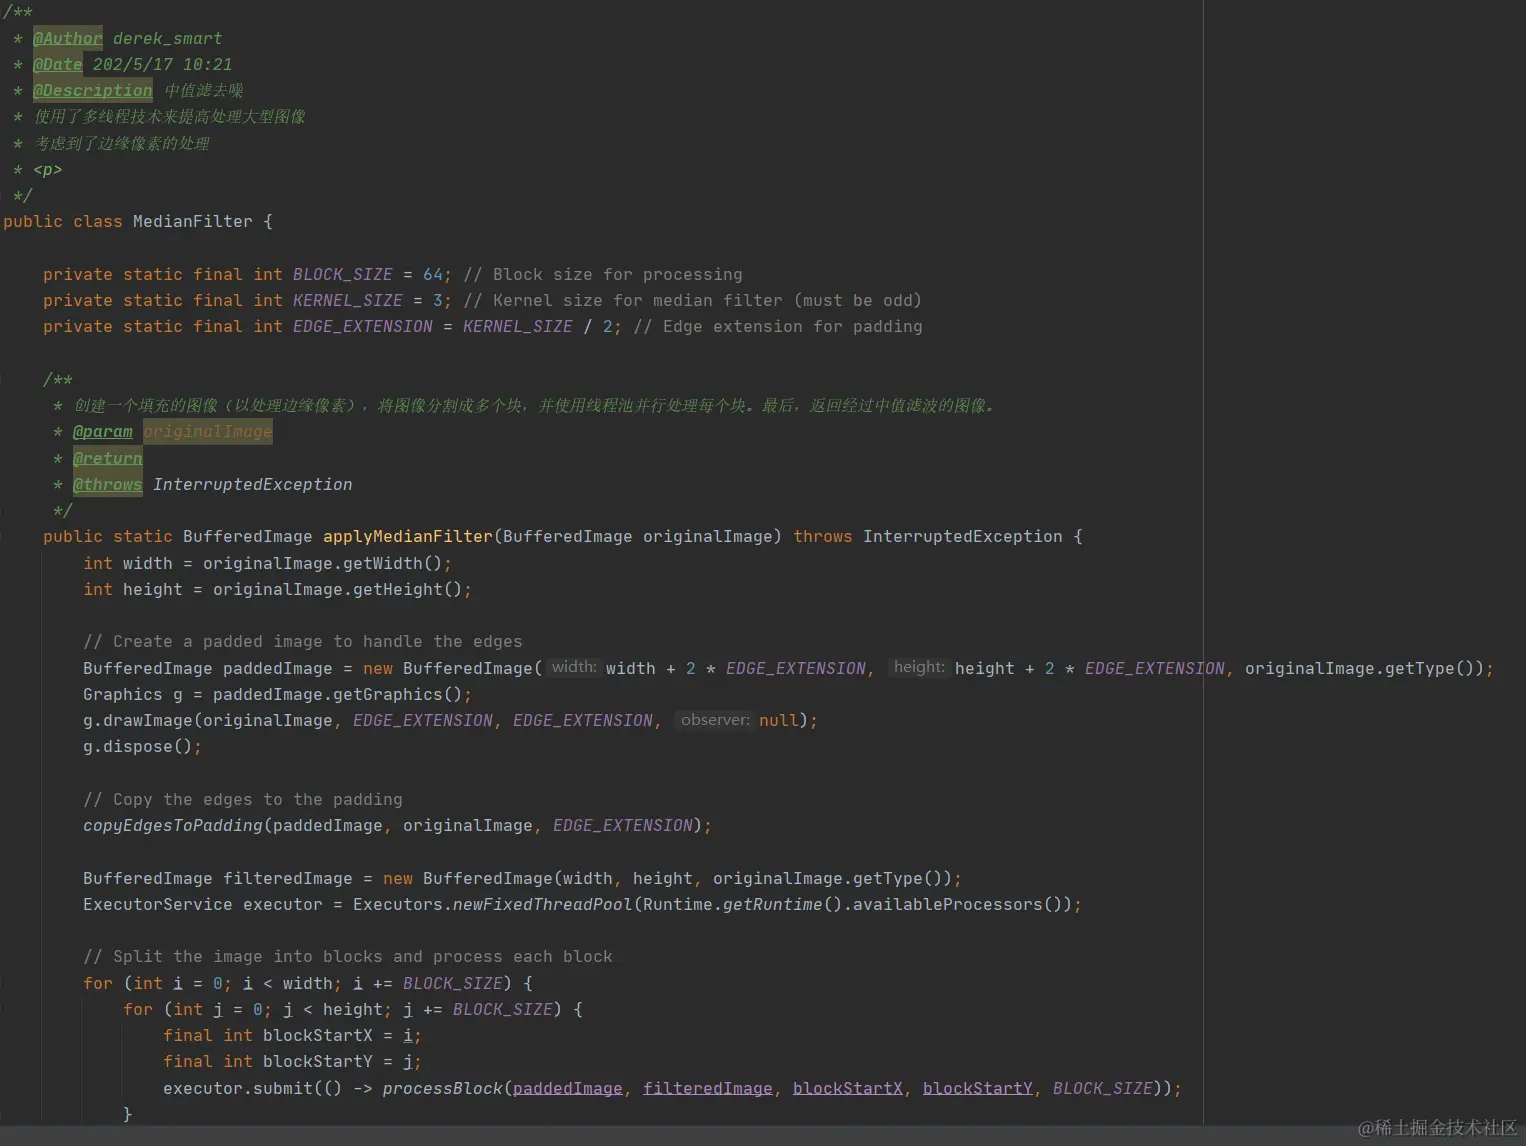
Task: Click the processBlock method call
Action: pyautogui.click(x=443, y=1088)
